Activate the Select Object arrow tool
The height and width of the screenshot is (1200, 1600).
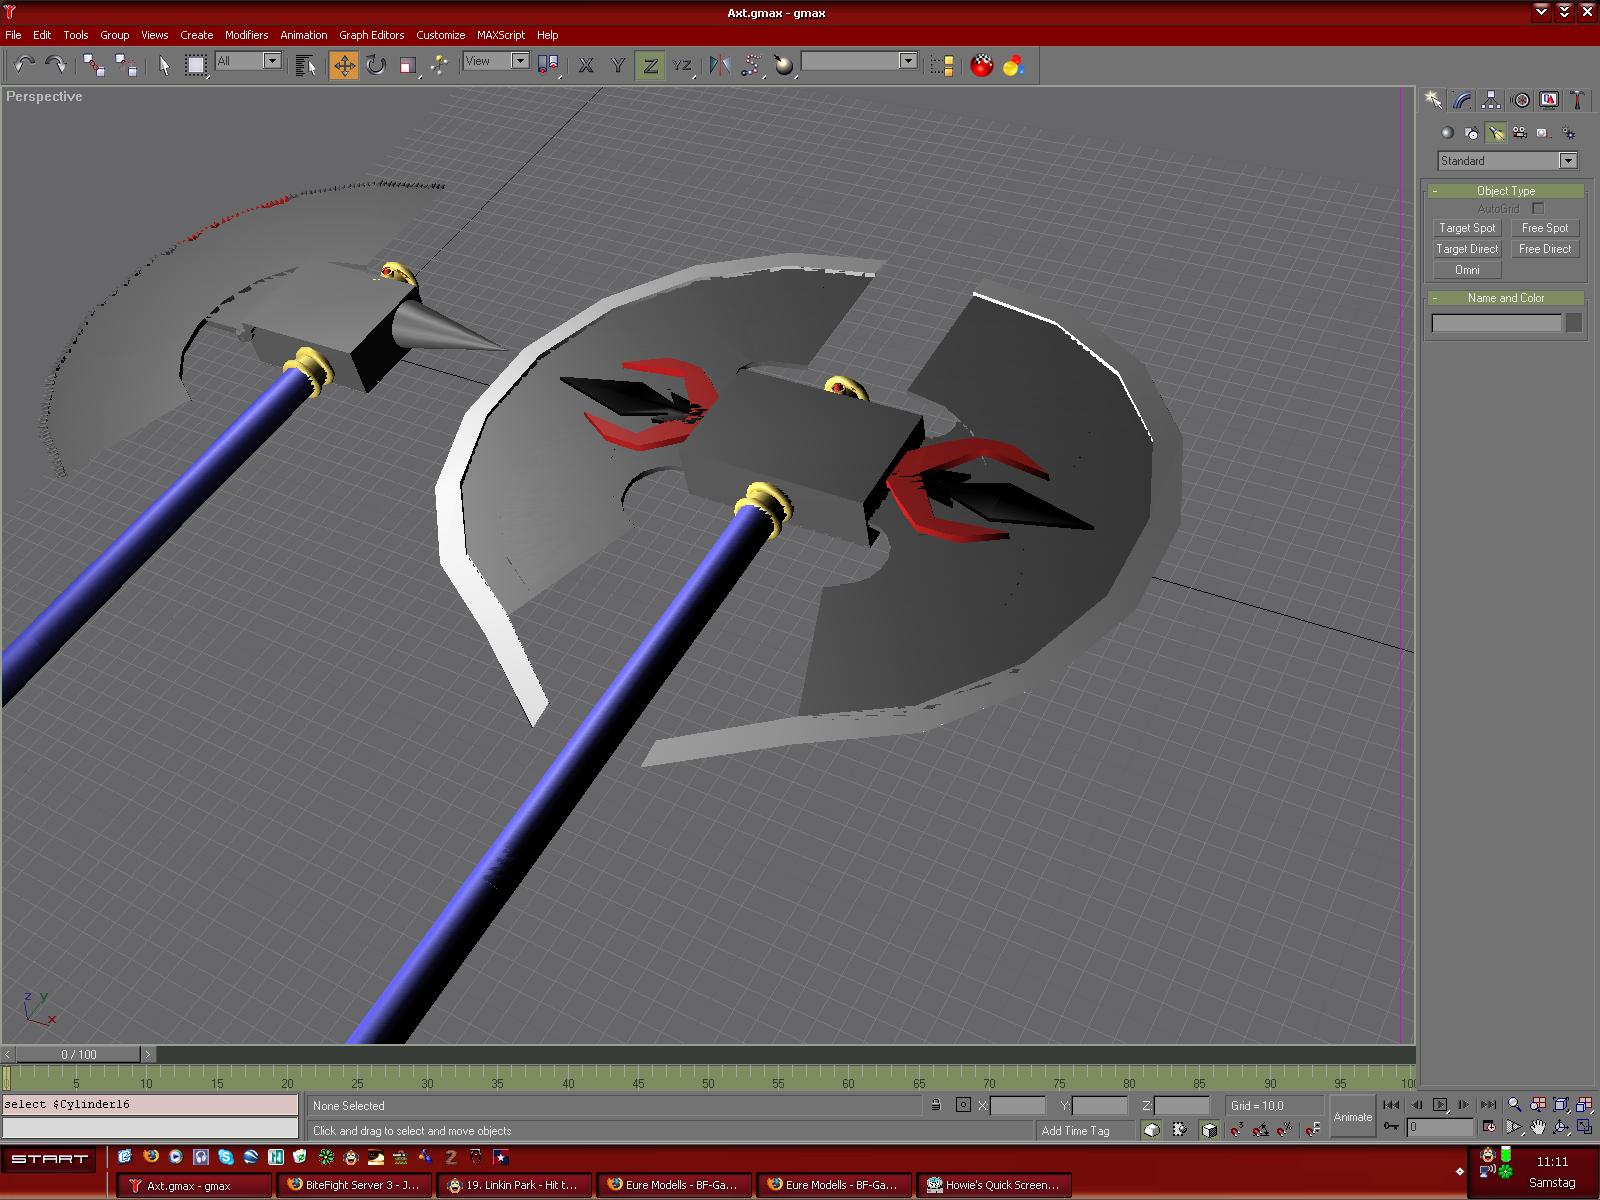(164, 66)
